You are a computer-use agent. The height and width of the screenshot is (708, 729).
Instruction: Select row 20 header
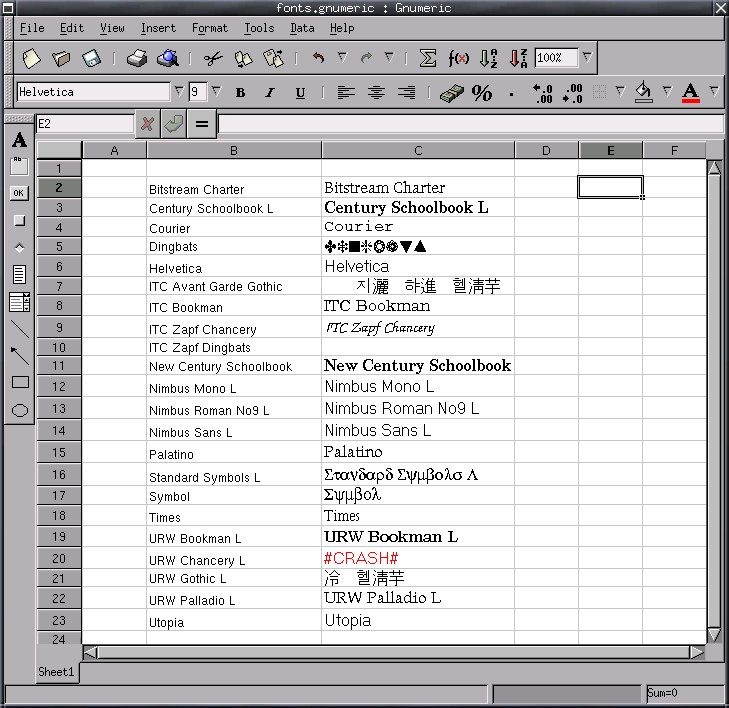[59, 558]
